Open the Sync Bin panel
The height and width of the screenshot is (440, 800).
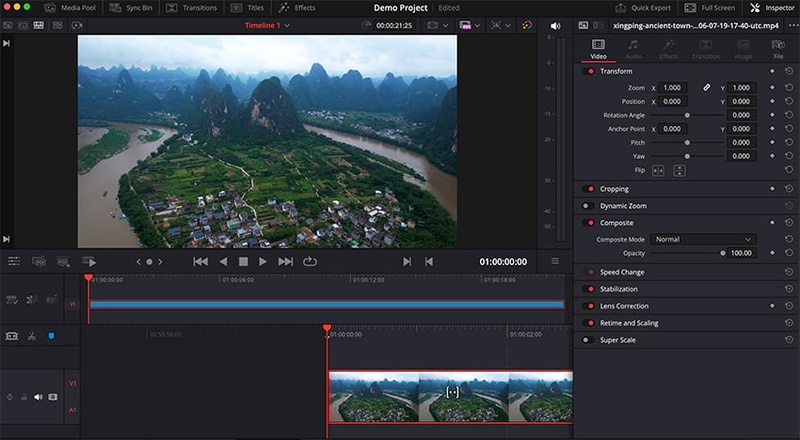click(x=131, y=8)
